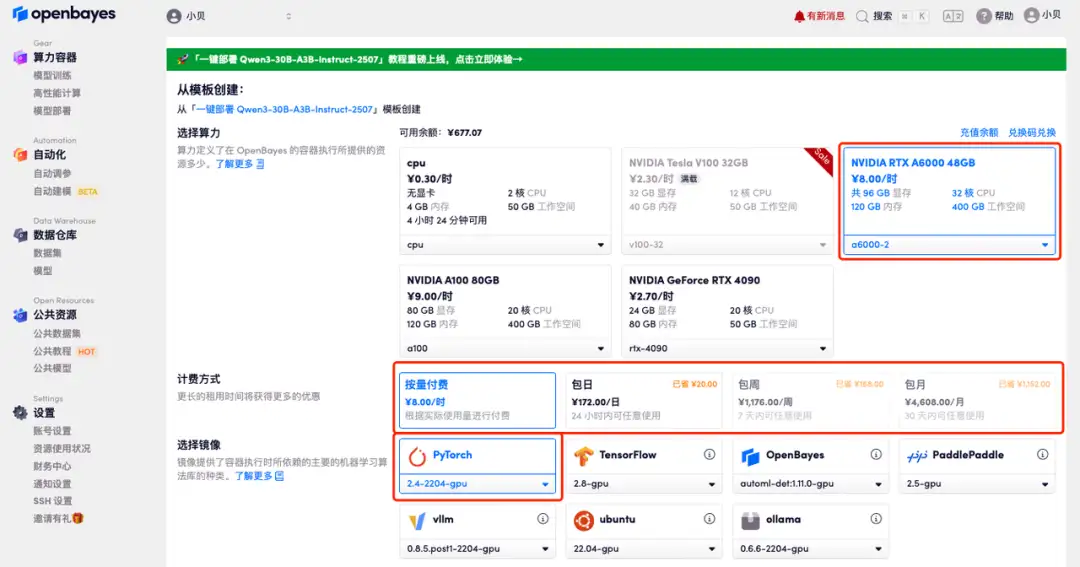Open 资源使用状况 in the sidebar

coord(61,449)
